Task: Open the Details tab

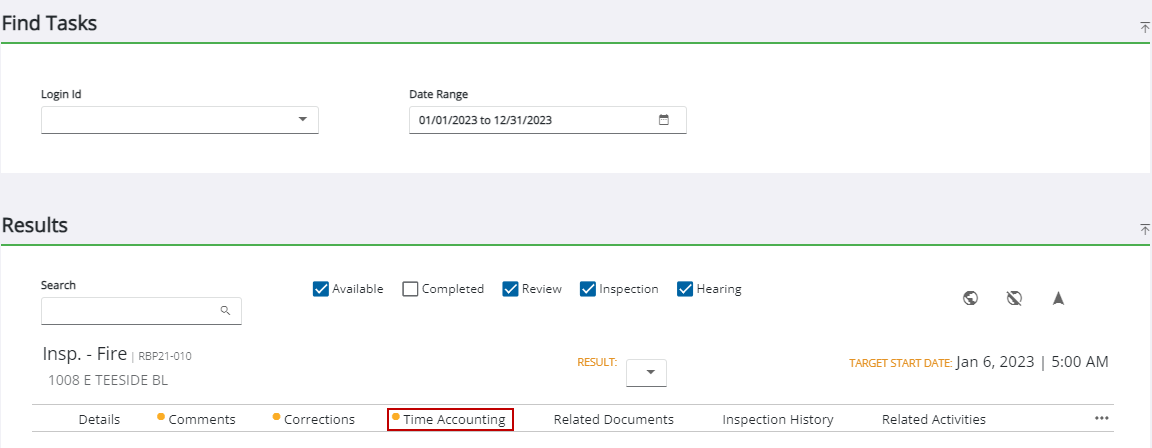Action: 99,419
